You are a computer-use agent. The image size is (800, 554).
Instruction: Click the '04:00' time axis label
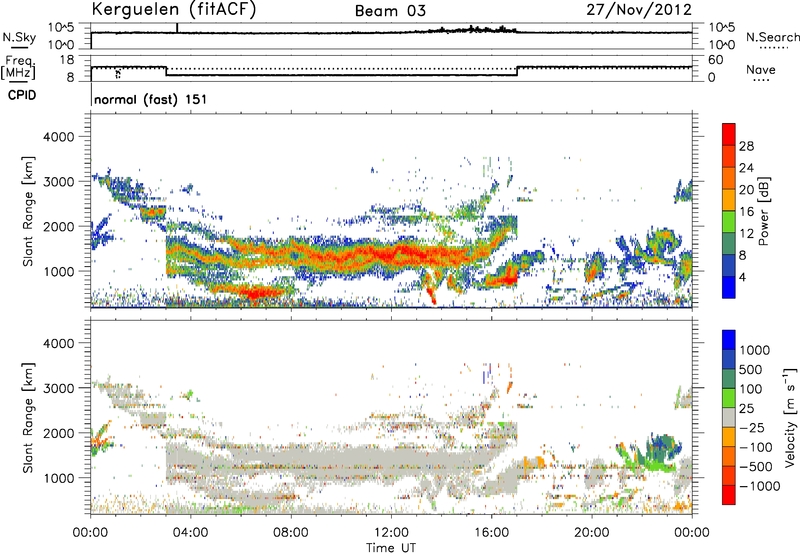190,533
